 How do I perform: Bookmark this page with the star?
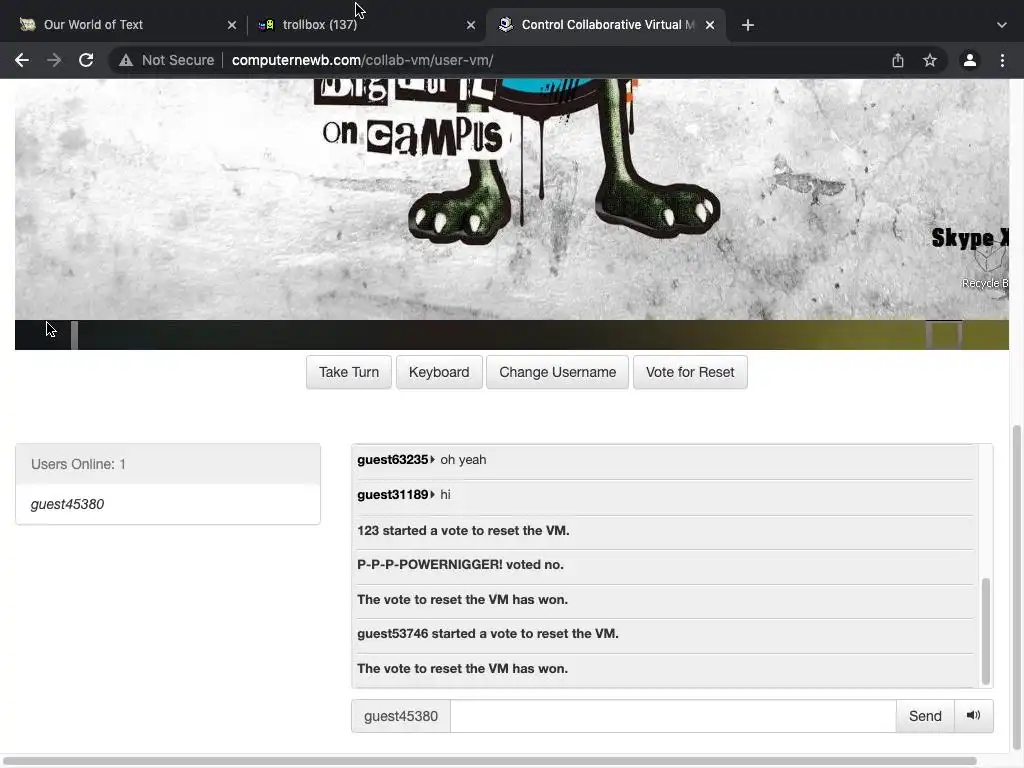pyautogui.click(x=930, y=60)
